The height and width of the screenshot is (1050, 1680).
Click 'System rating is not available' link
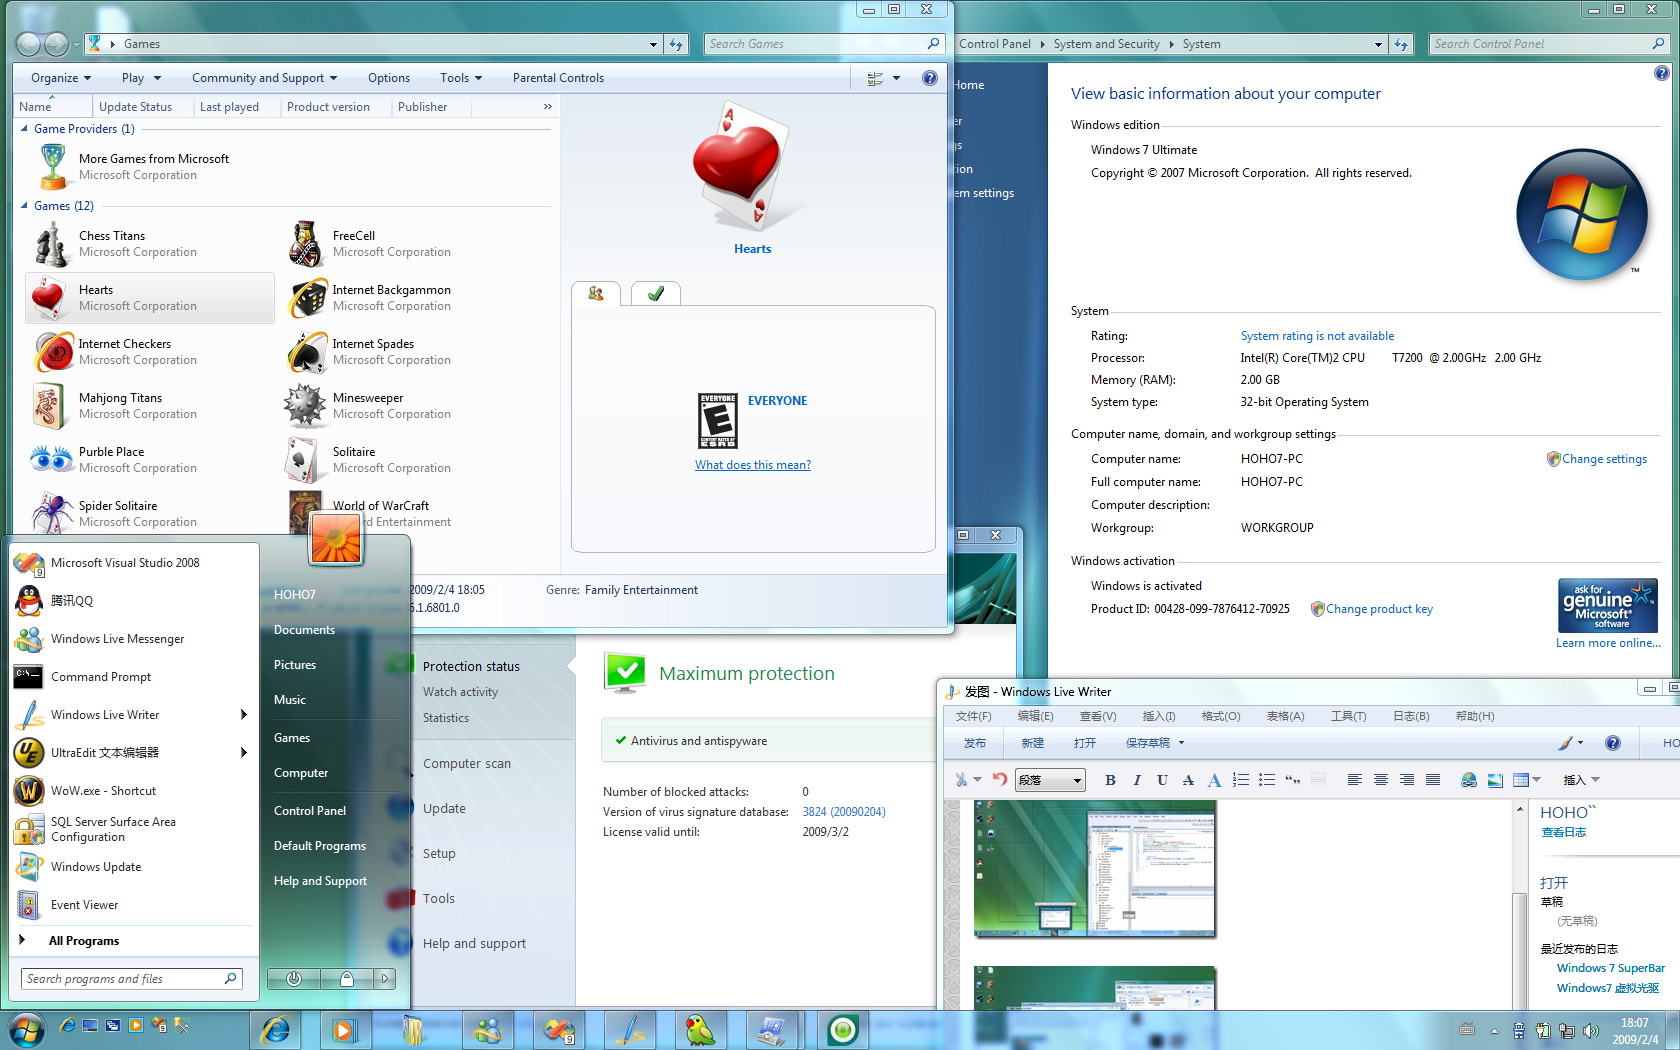point(1317,336)
